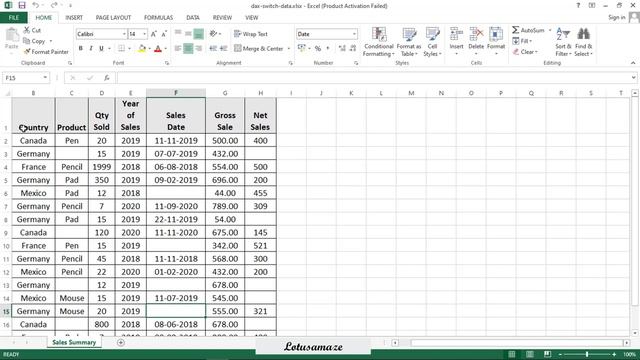Image resolution: width=640 pixels, height=360 pixels.
Task: Click Format cells button
Action: pos(496,41)
